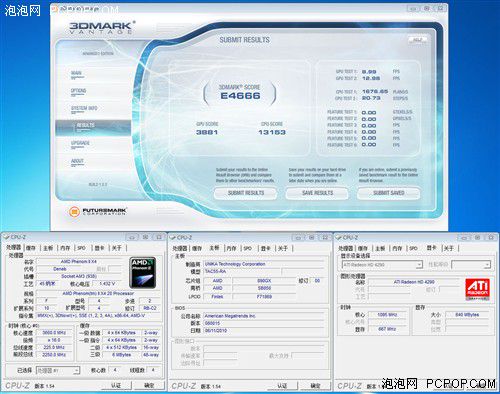Screen dimensions: 500x394
Task: Click the SUBMIT RESULTS button
Action: 246,193
